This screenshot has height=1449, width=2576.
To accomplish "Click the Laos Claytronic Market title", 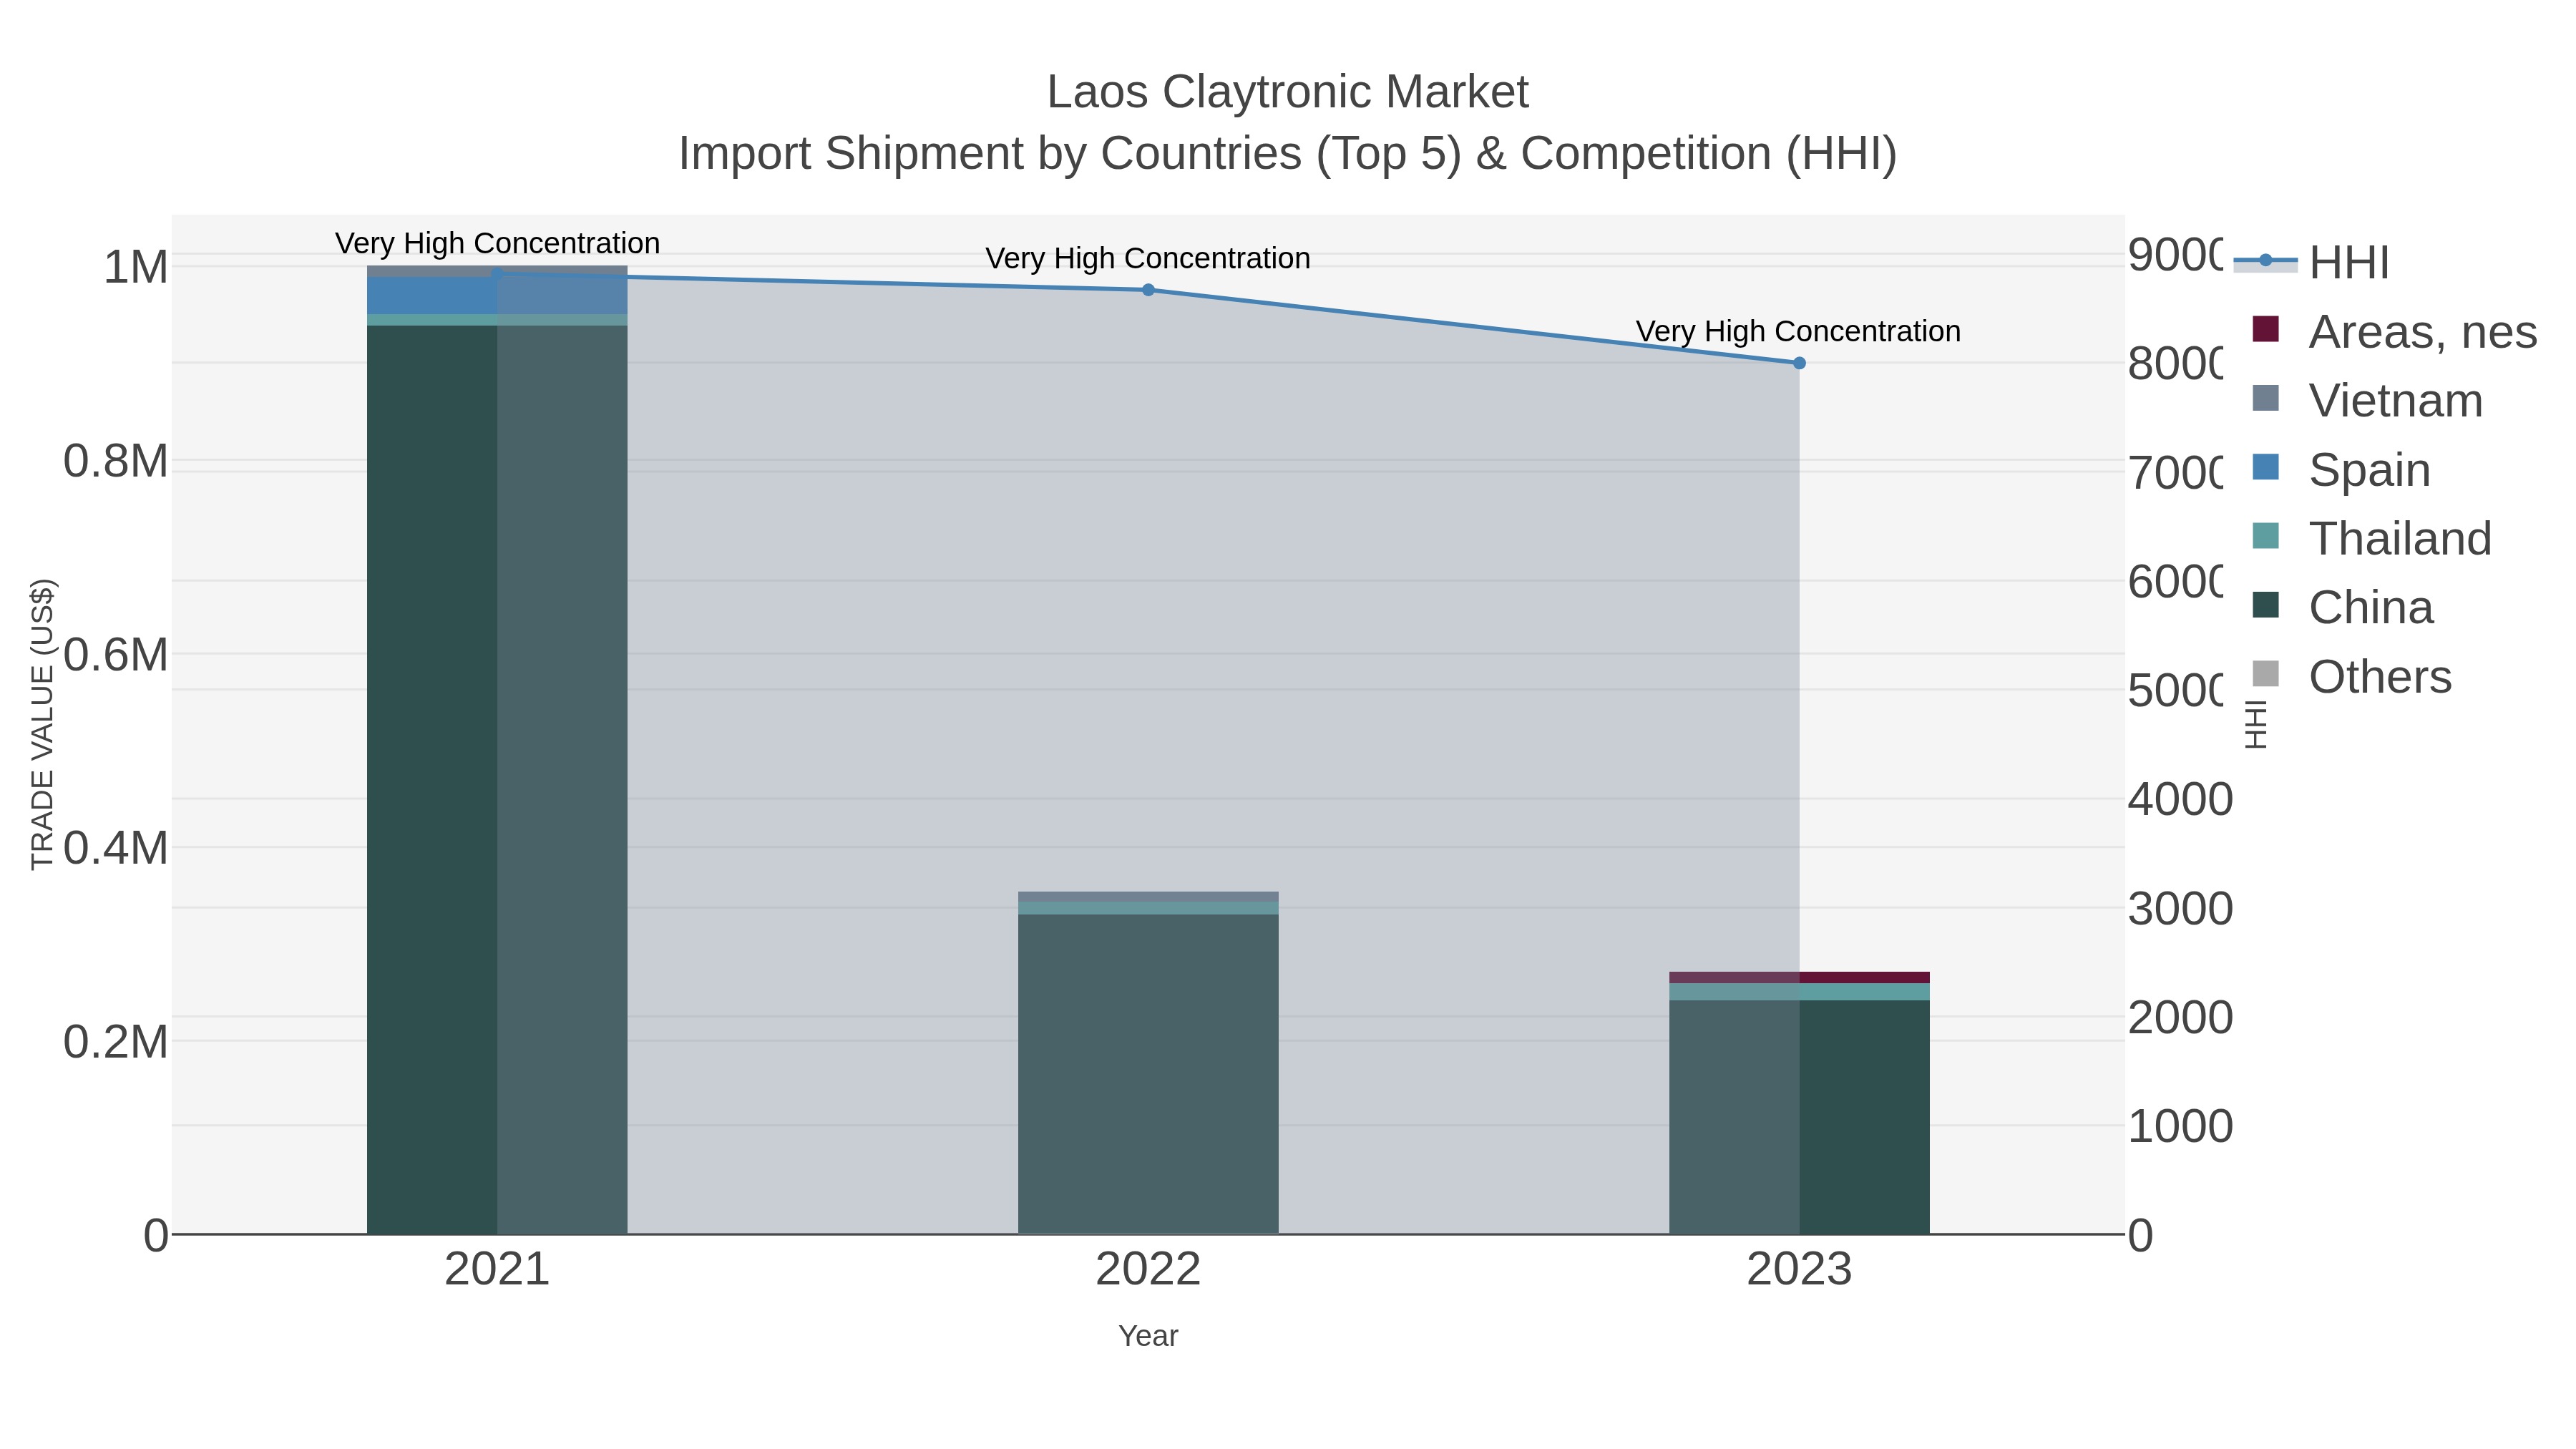I will [1287, 92].
